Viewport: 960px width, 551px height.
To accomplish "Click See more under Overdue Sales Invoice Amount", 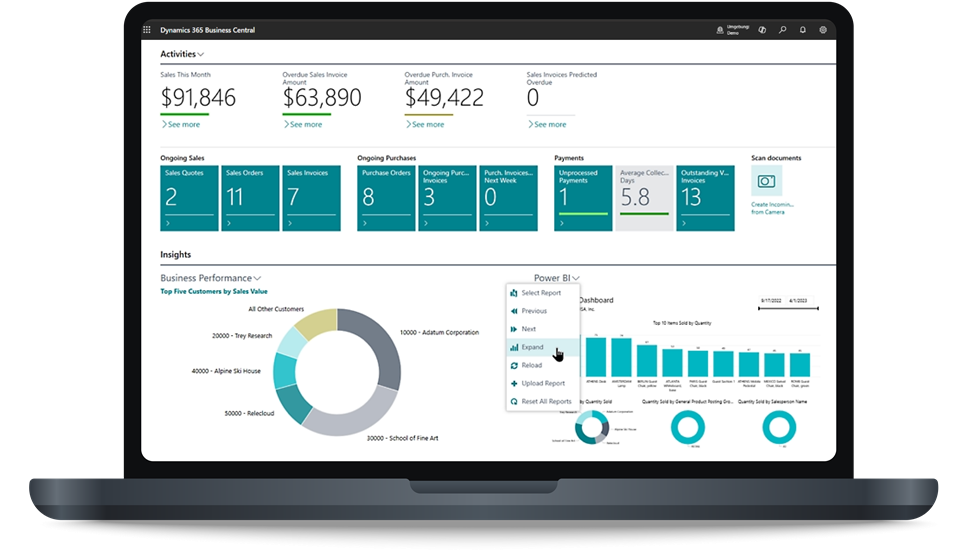I will 302,124.
